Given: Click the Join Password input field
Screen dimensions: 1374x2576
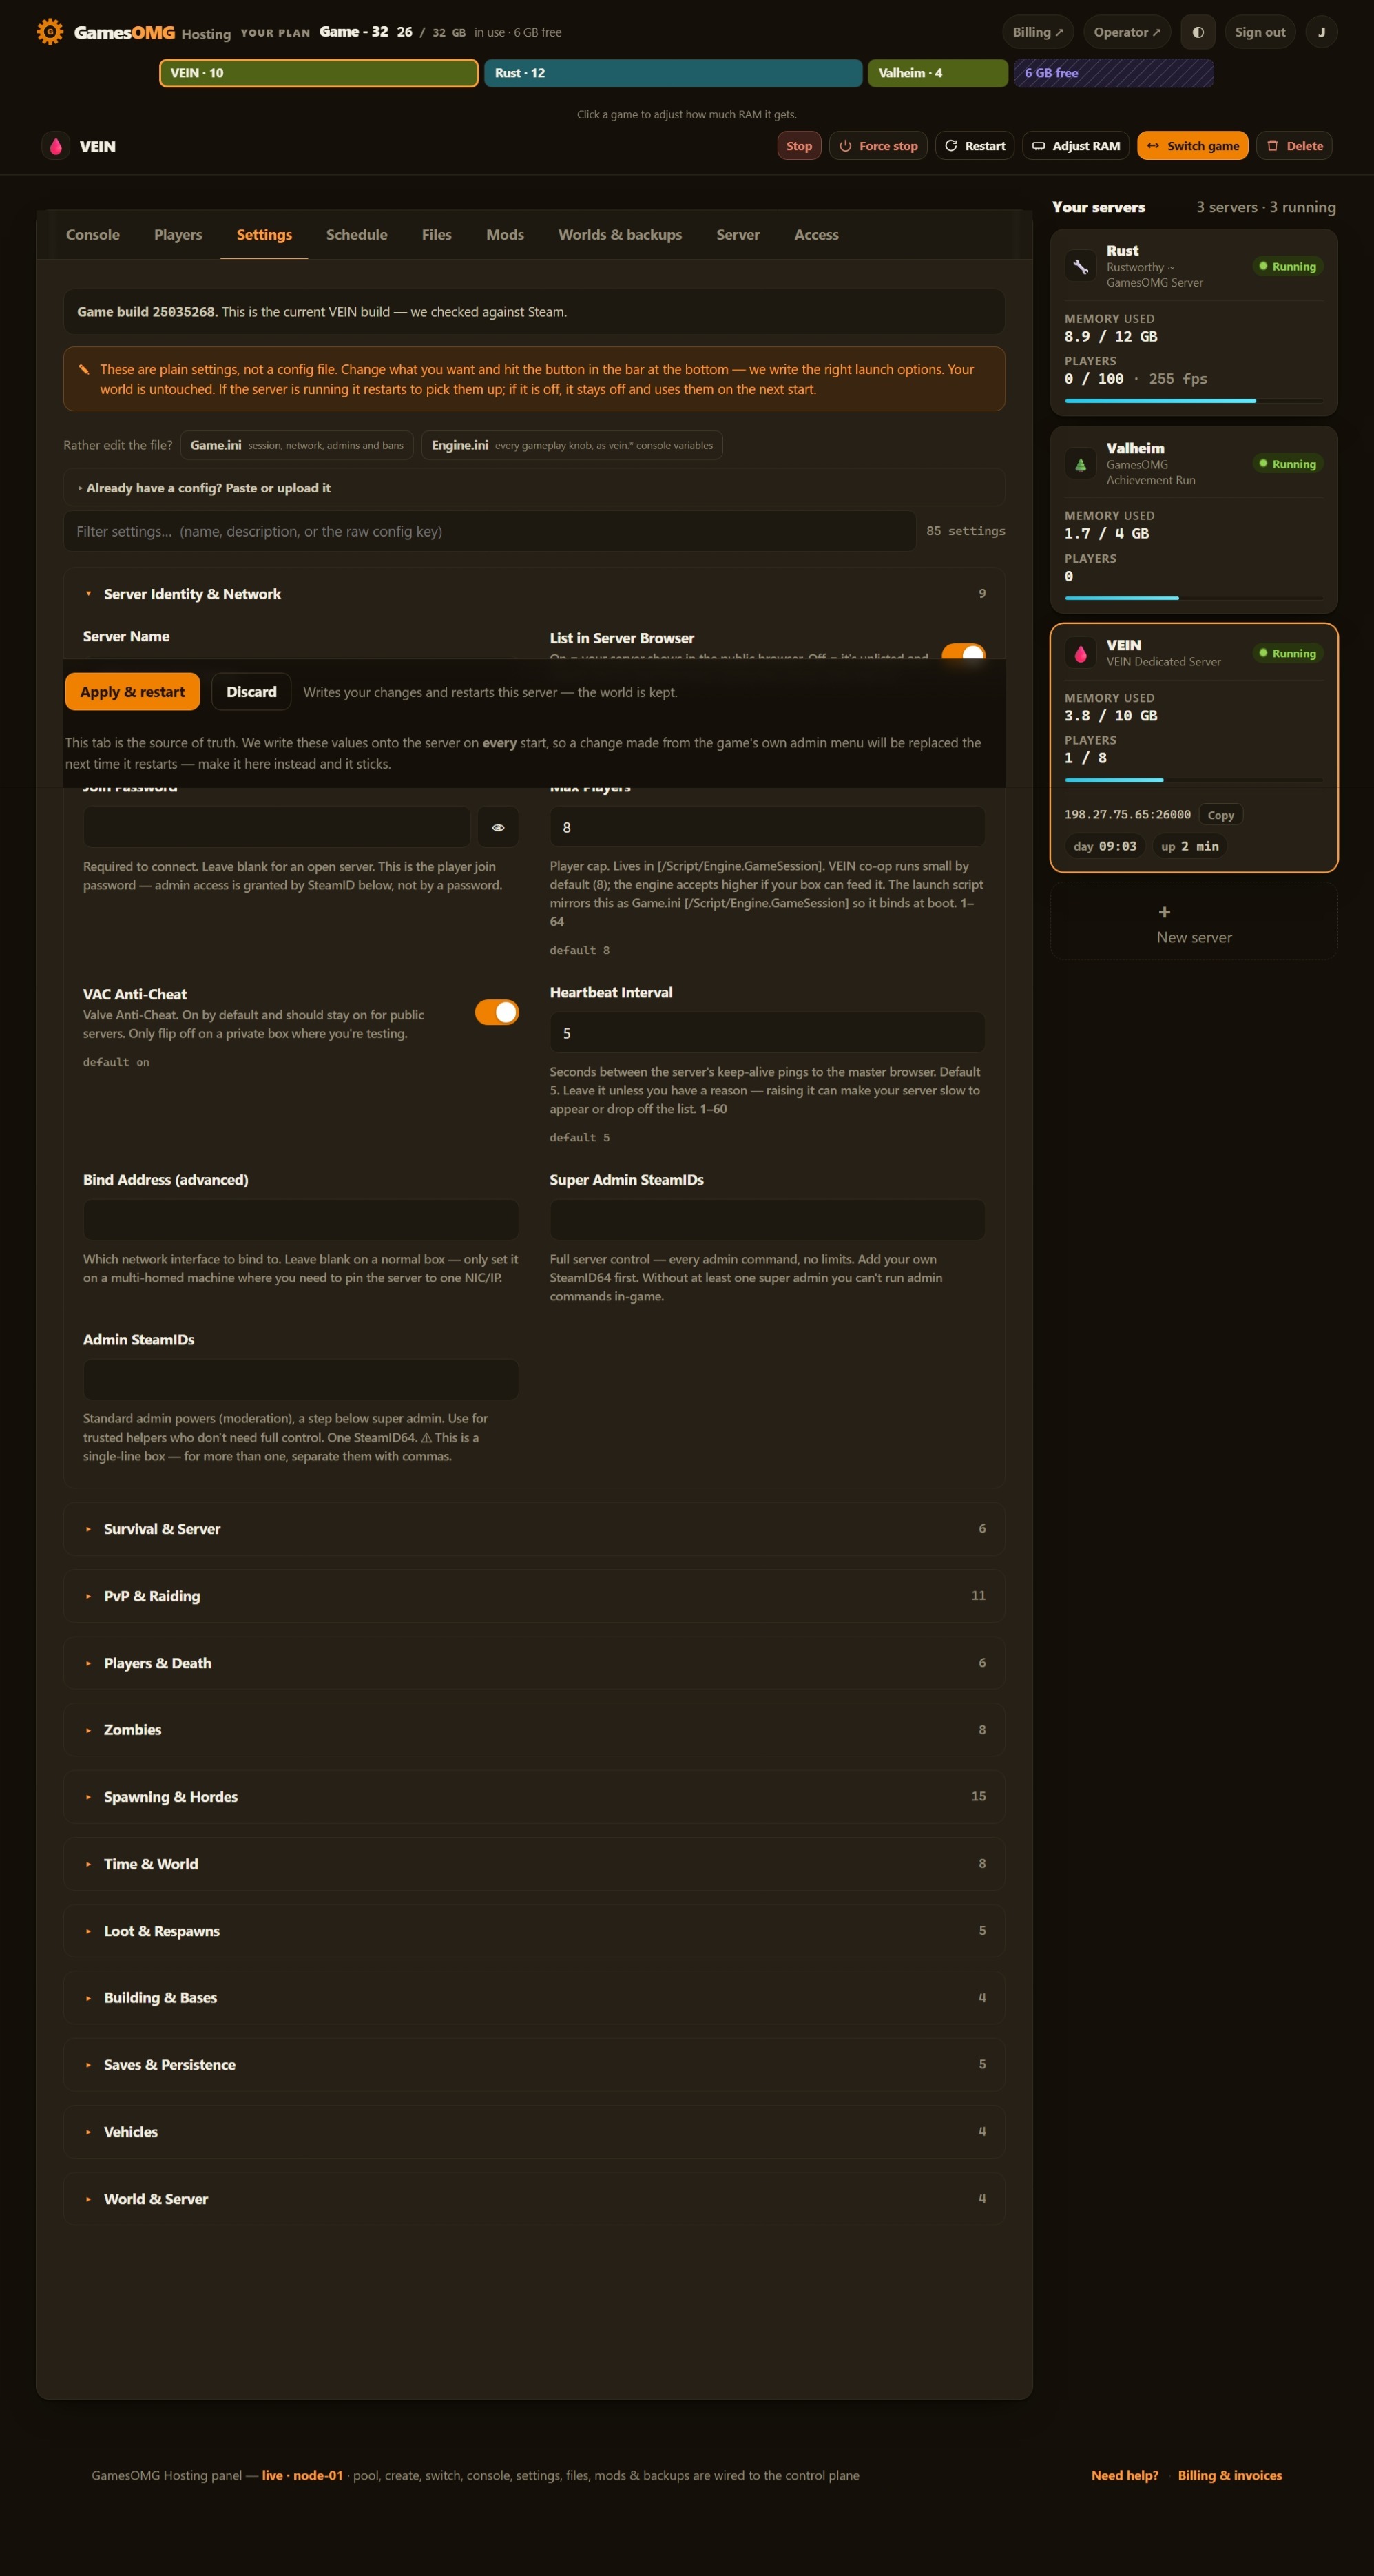Looking at the screenshot, I should point(276,827).
